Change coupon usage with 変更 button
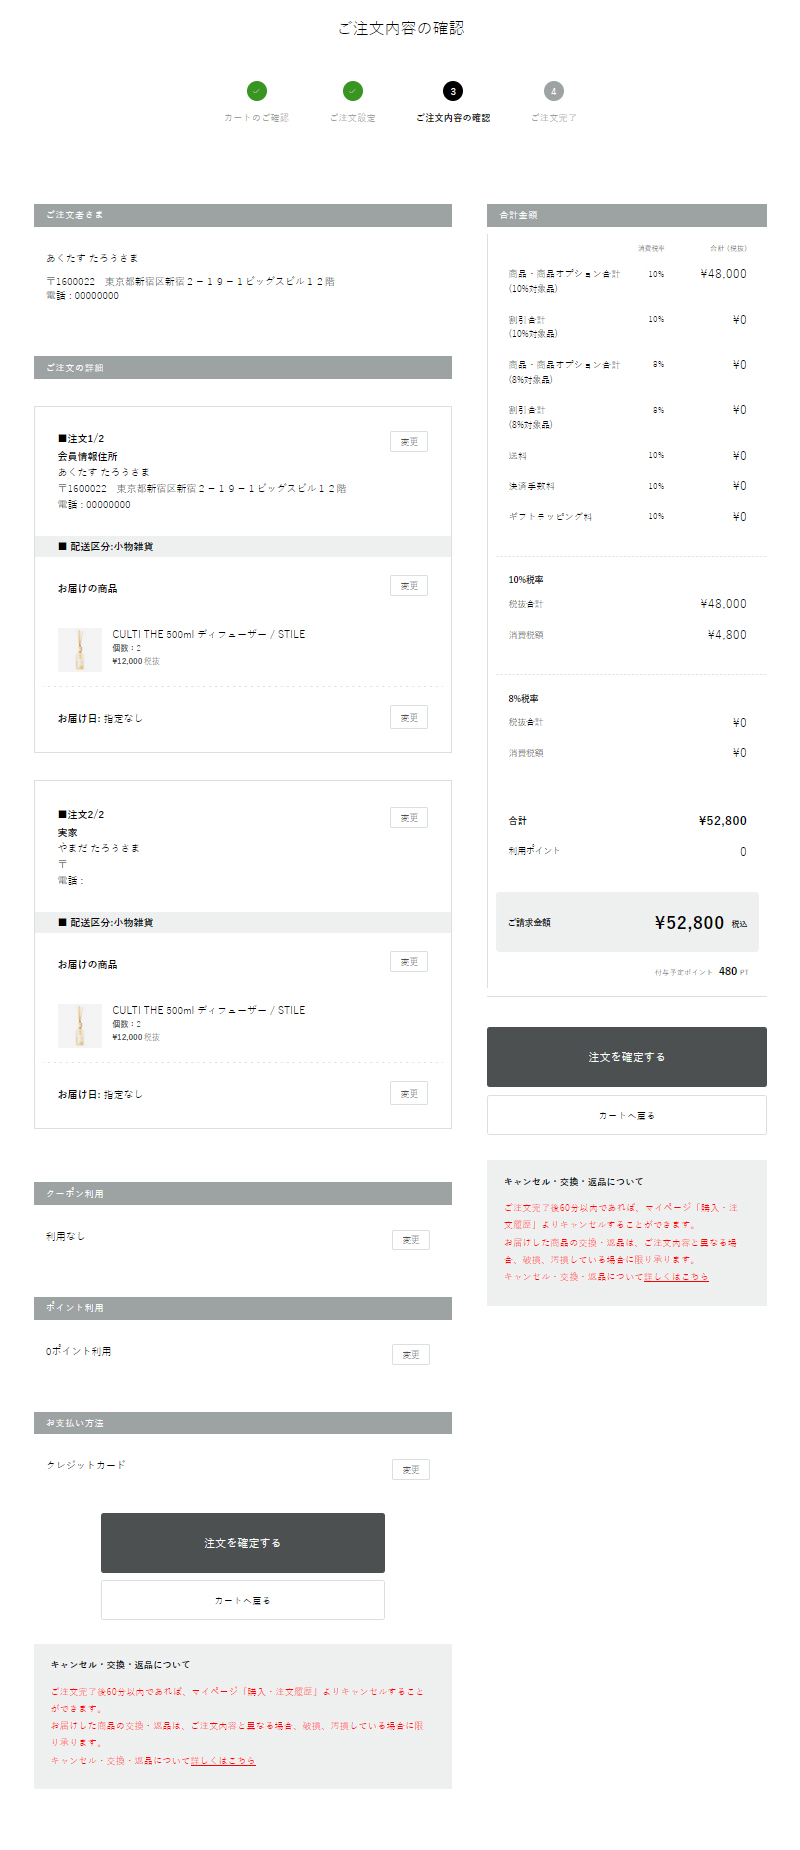This screenshot has height=1850, width=800. [x=411, y=1240]
